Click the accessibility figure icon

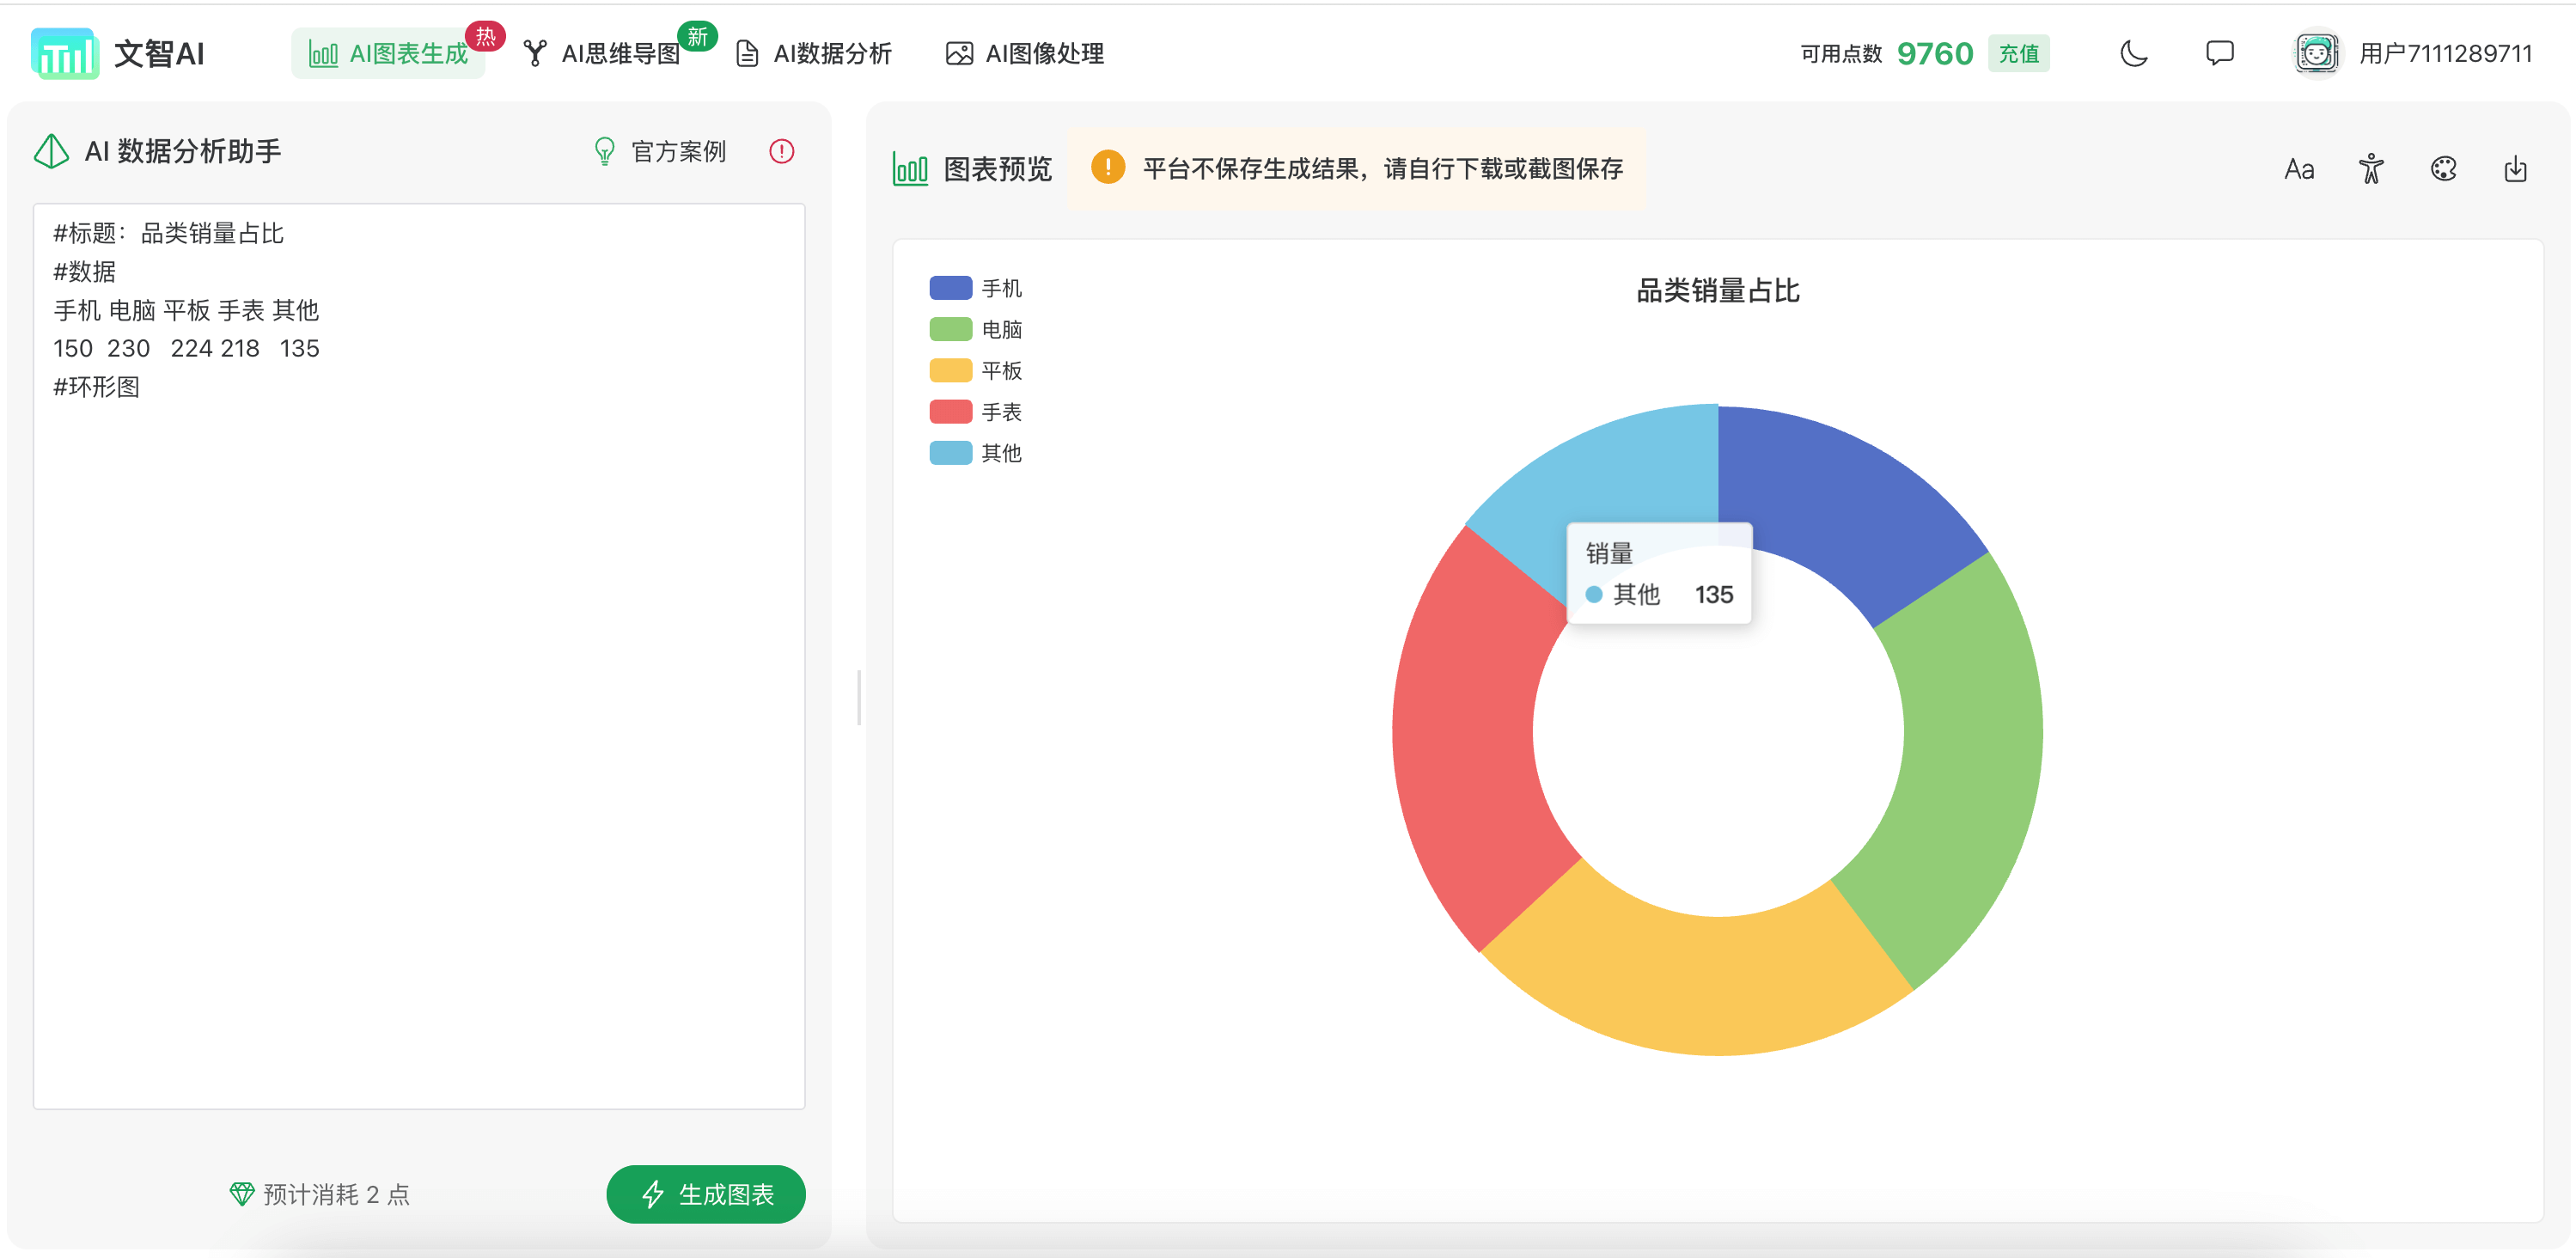pyautogui.click(x=2370, y=169)
